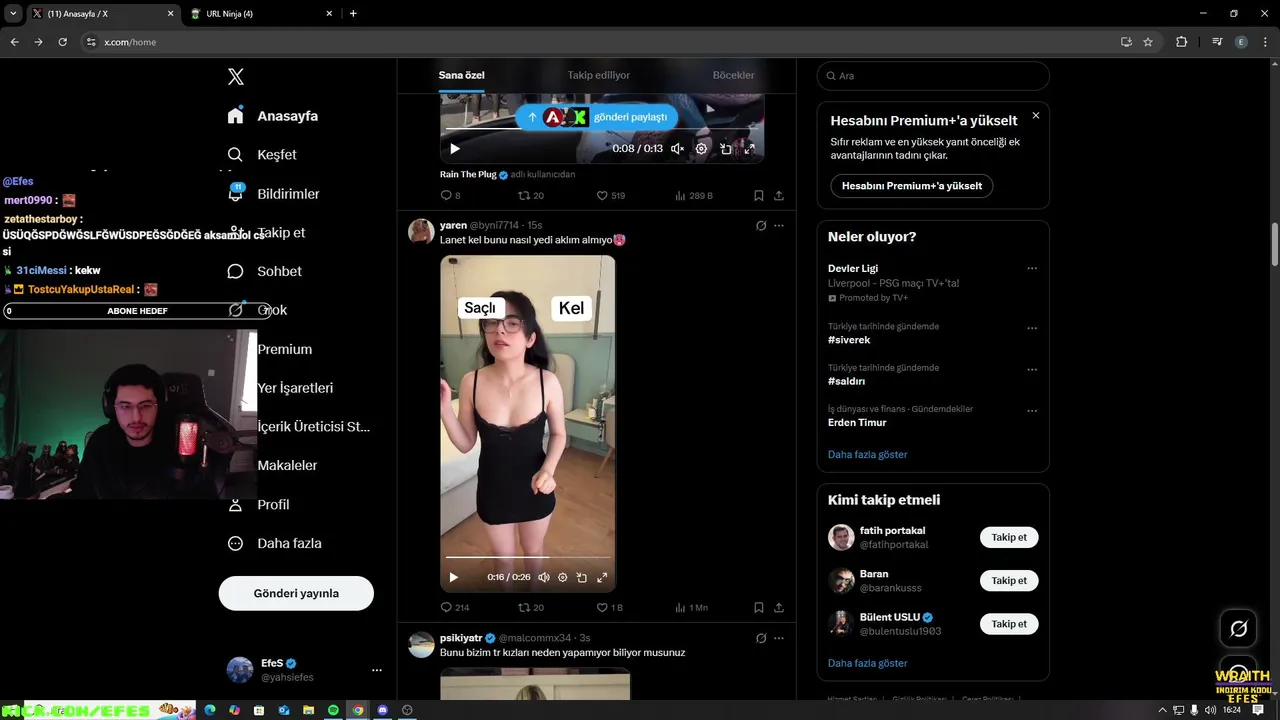Viewport: 1280px width, 720px height.
Task: Switch to the Takip ediliyor tab
Action: click(x=598, y=75)
